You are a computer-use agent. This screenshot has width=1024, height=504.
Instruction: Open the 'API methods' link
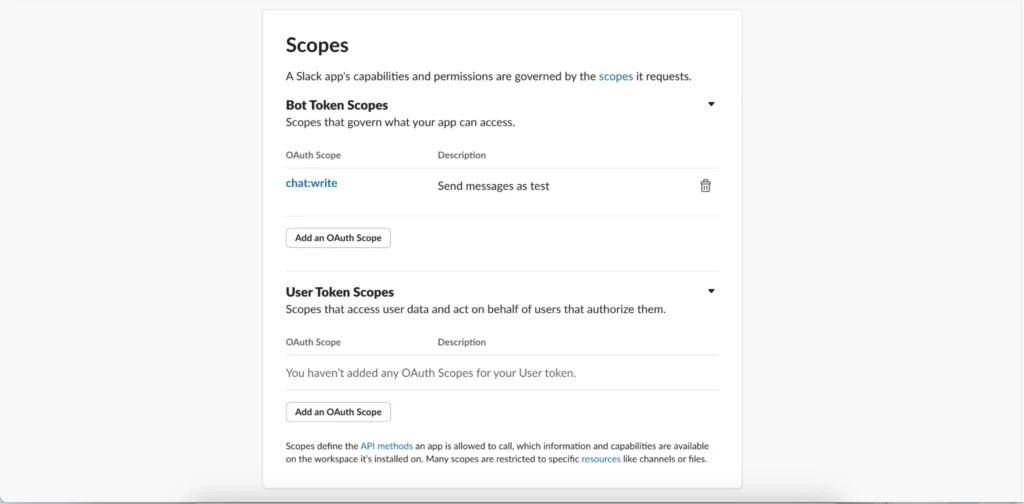click(x=386, y=446)
